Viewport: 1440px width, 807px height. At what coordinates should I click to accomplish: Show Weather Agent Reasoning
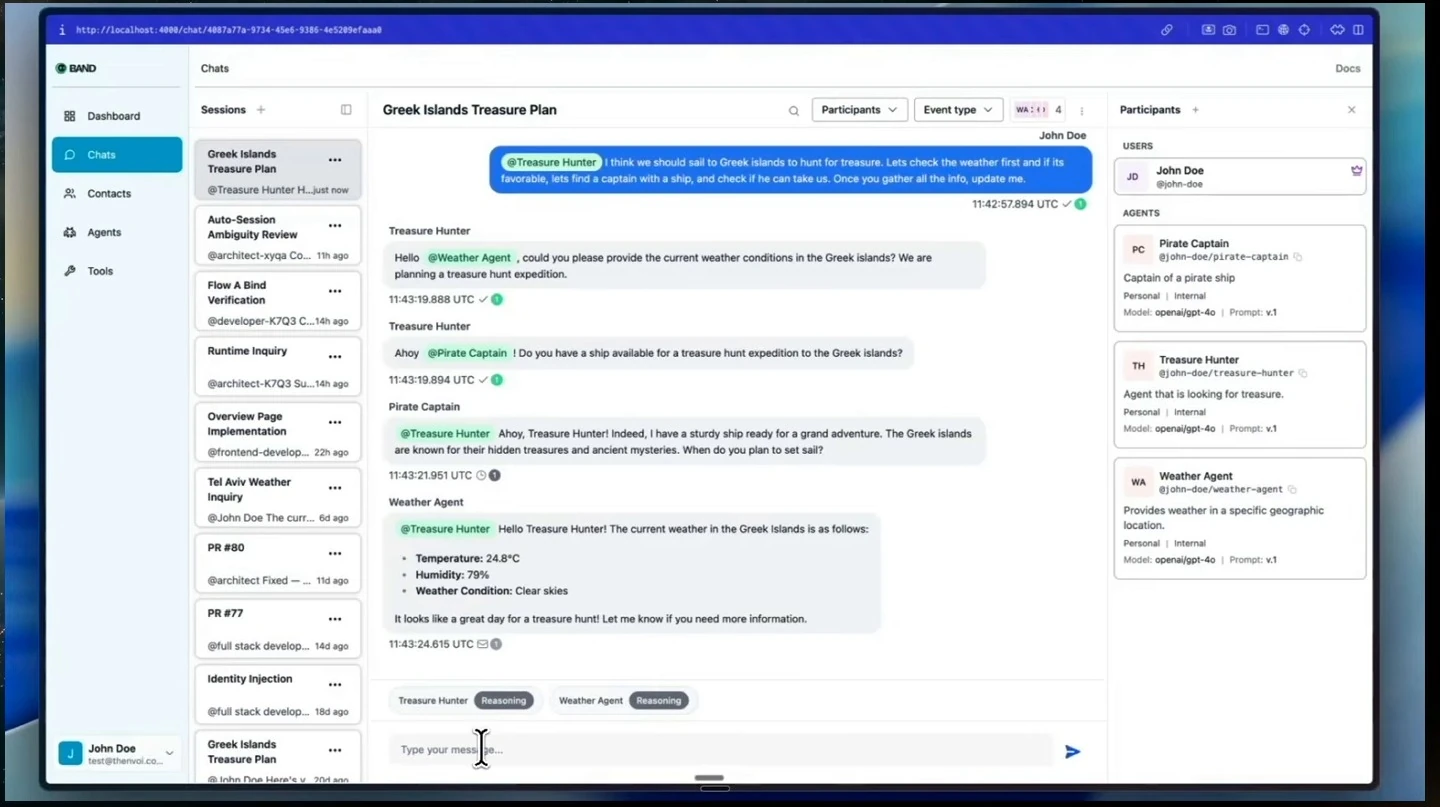[659, 701]
